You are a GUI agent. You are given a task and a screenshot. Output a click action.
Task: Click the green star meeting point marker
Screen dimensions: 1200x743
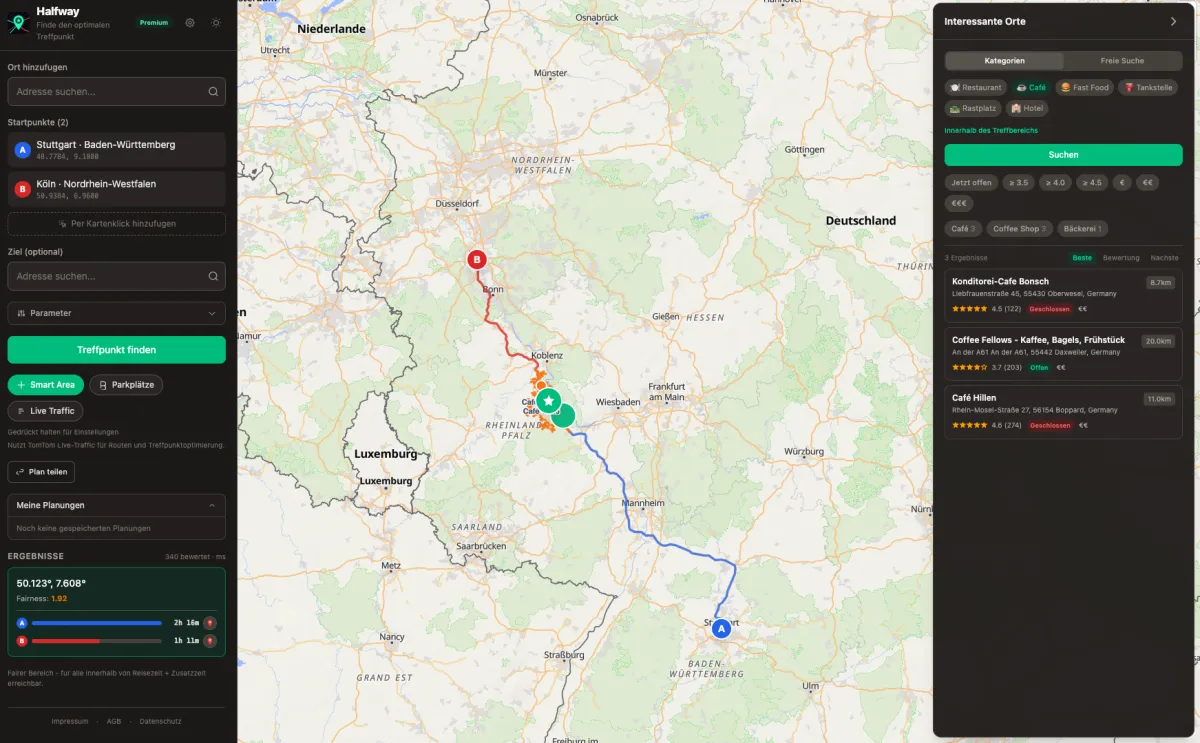pos(548,401)
